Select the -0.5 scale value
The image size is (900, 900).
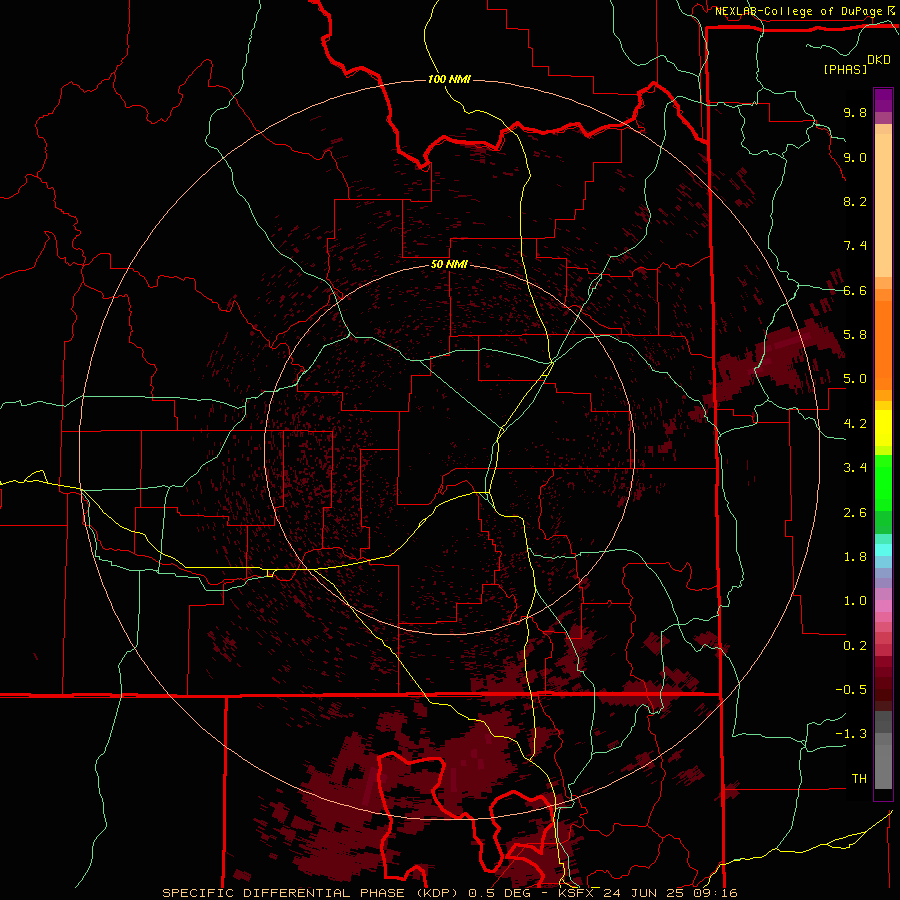tap(851, 690)
